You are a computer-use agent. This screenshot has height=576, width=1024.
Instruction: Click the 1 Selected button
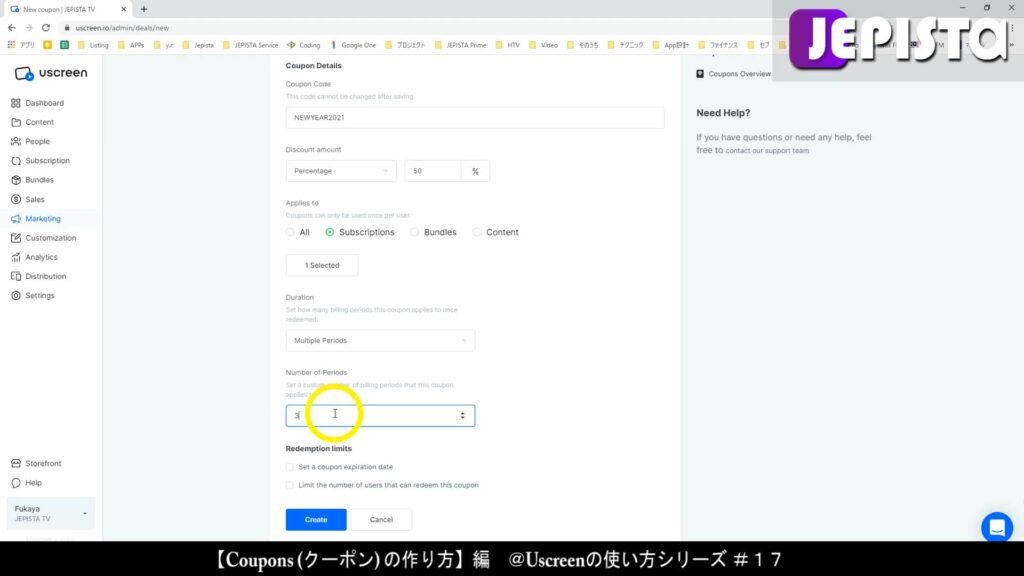(x=322, y=265)
